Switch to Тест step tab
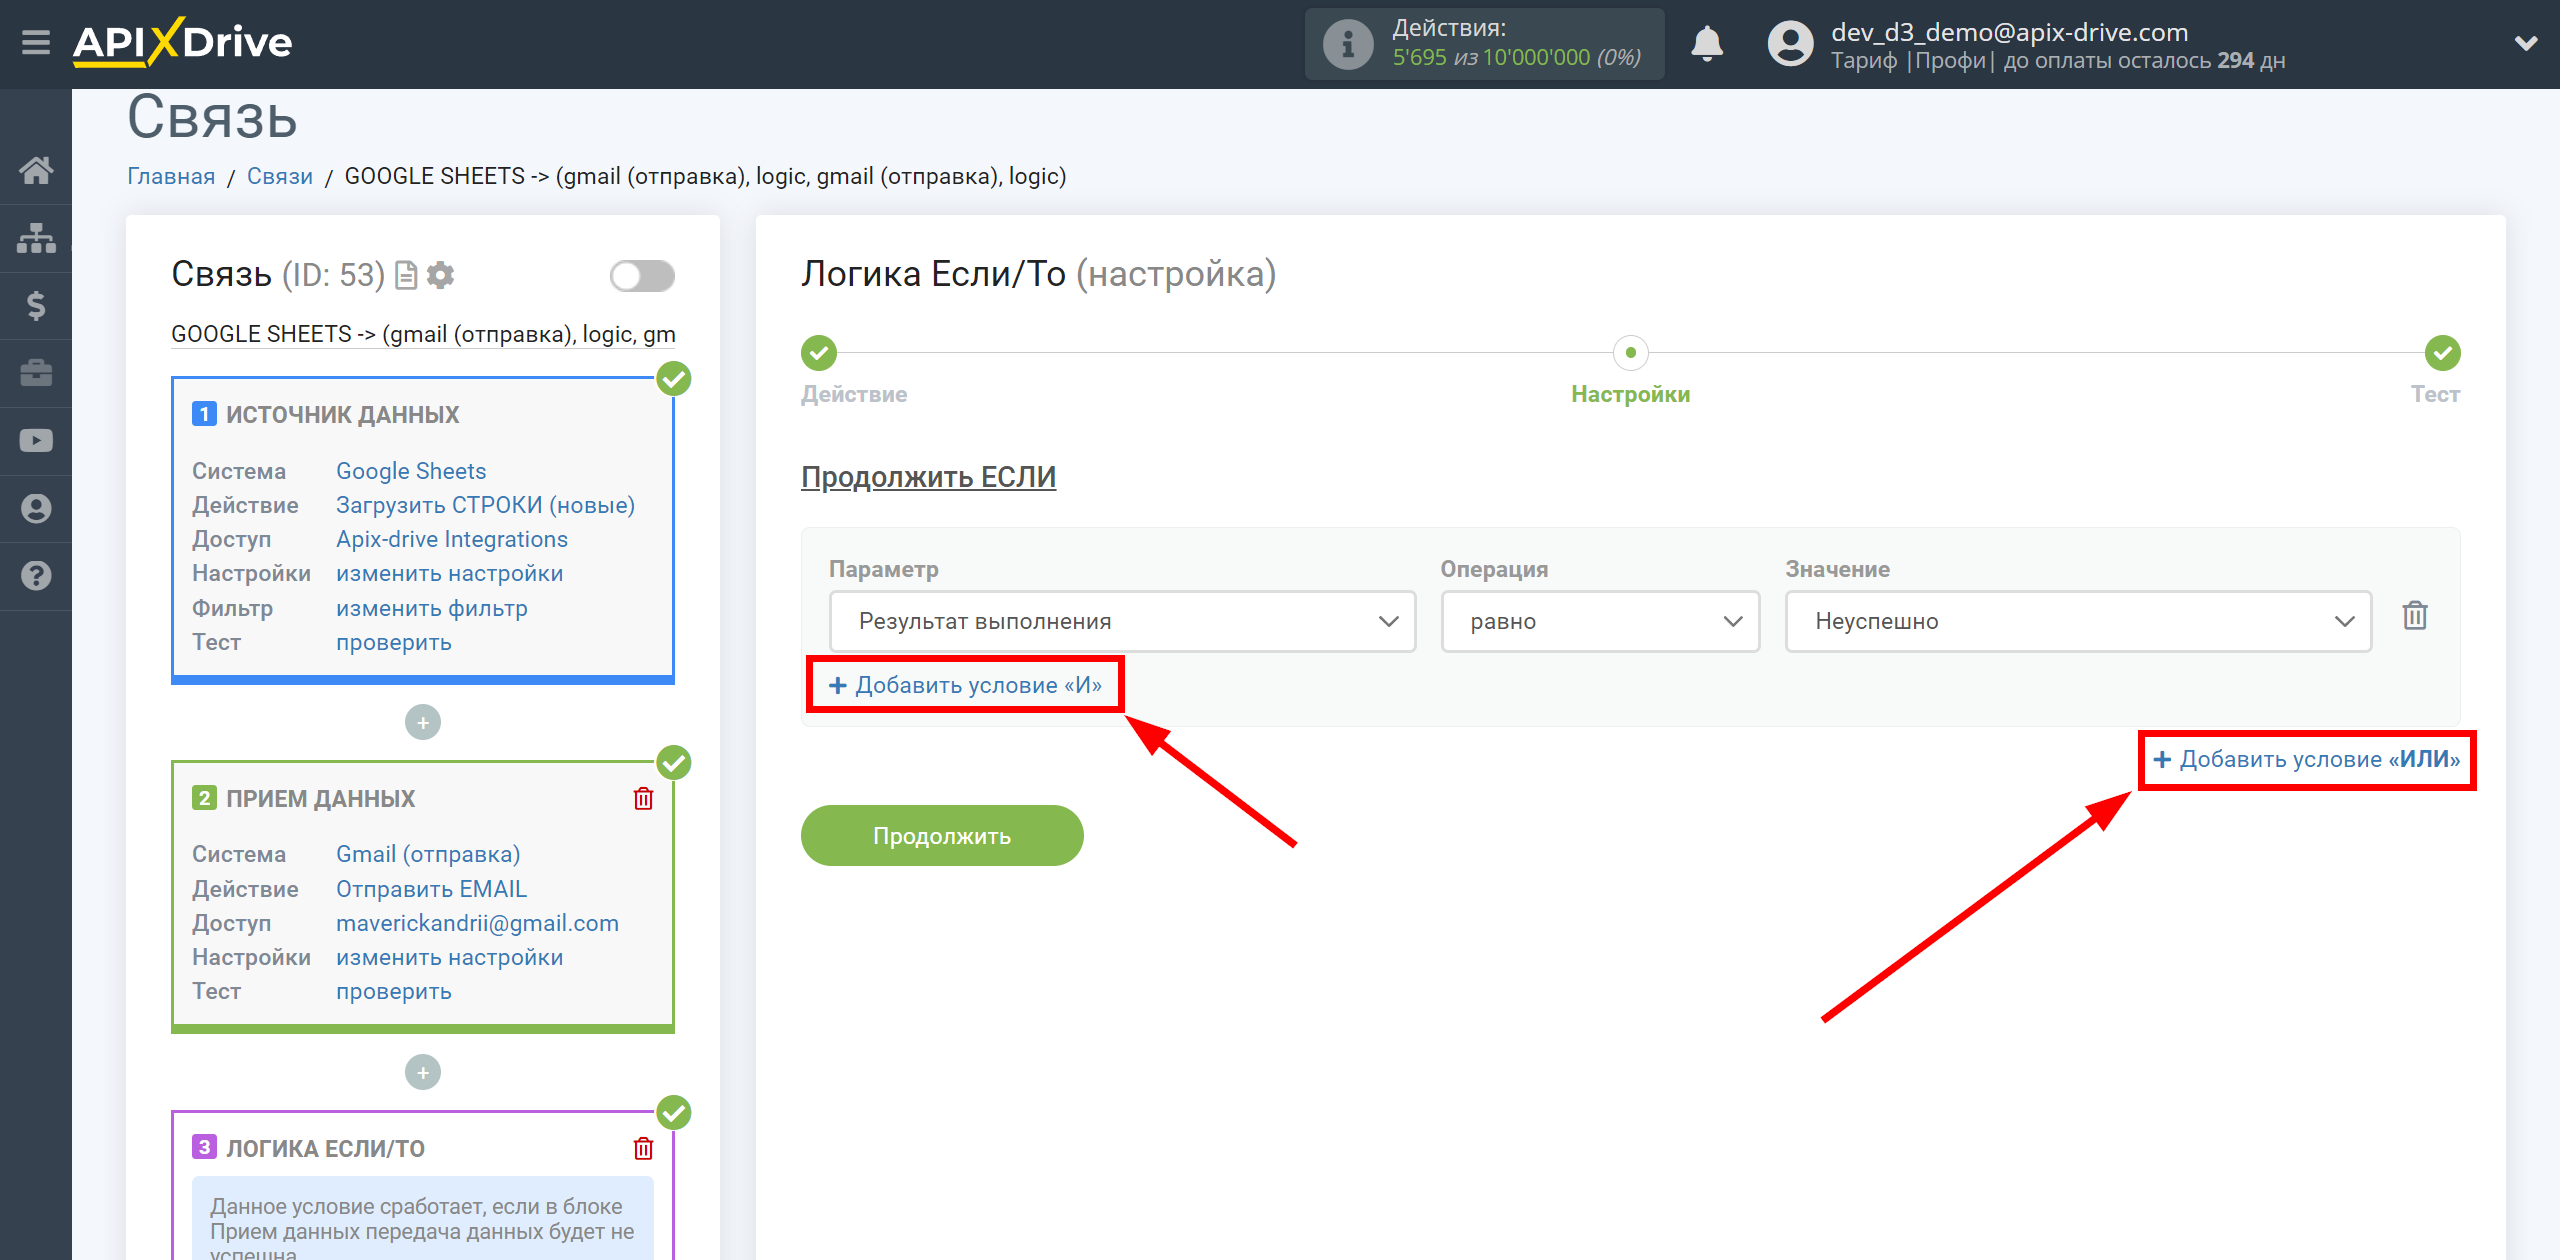This screenshot has width=2560, height=1260. click(2435, 394)
